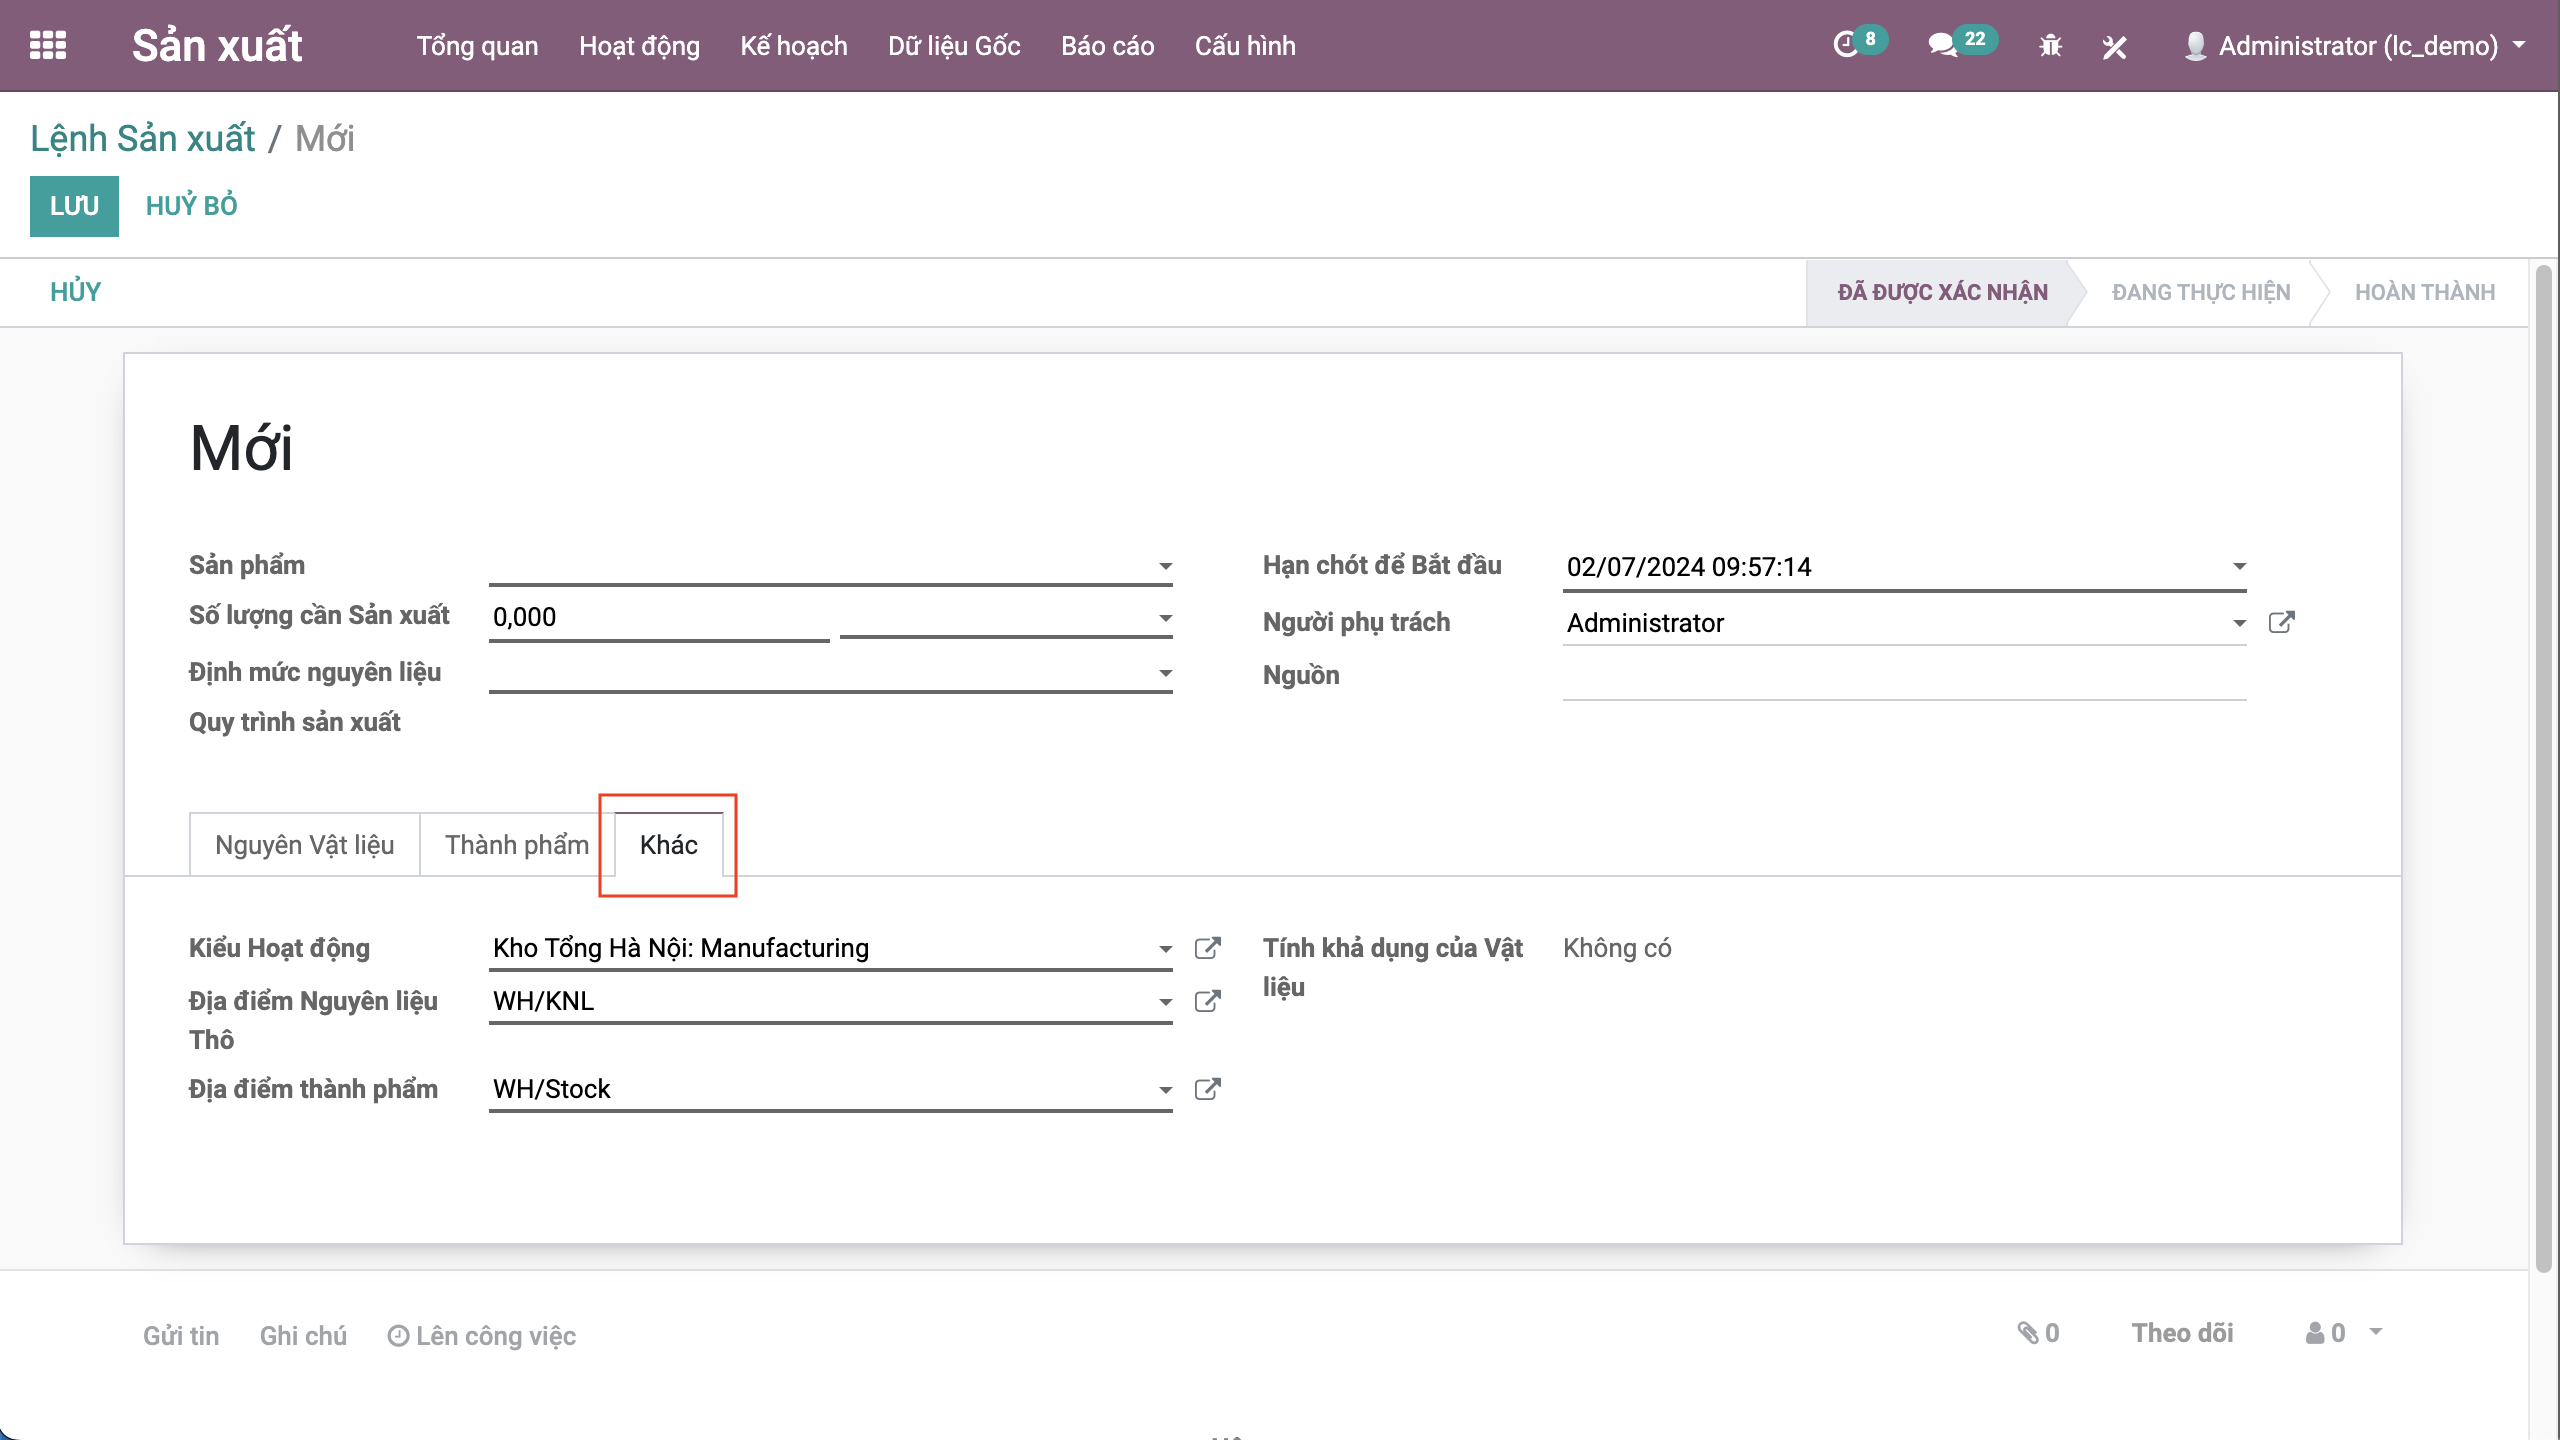Open the Báo cáo menu
Viewport: 2560px width, 1440px height.
pyautogui.click(x=1107, y=46)
